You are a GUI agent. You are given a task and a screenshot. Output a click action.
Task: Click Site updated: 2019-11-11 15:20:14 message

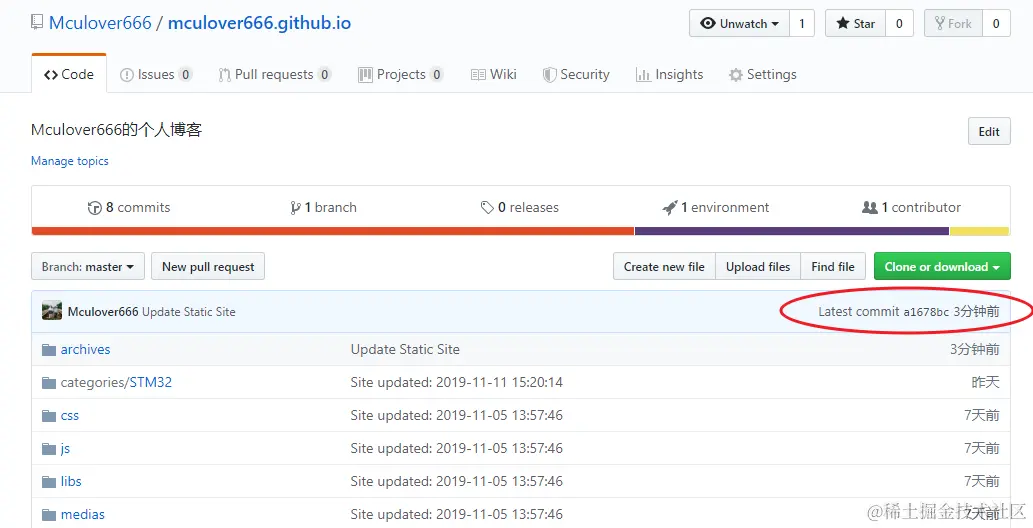pos(457,382)
